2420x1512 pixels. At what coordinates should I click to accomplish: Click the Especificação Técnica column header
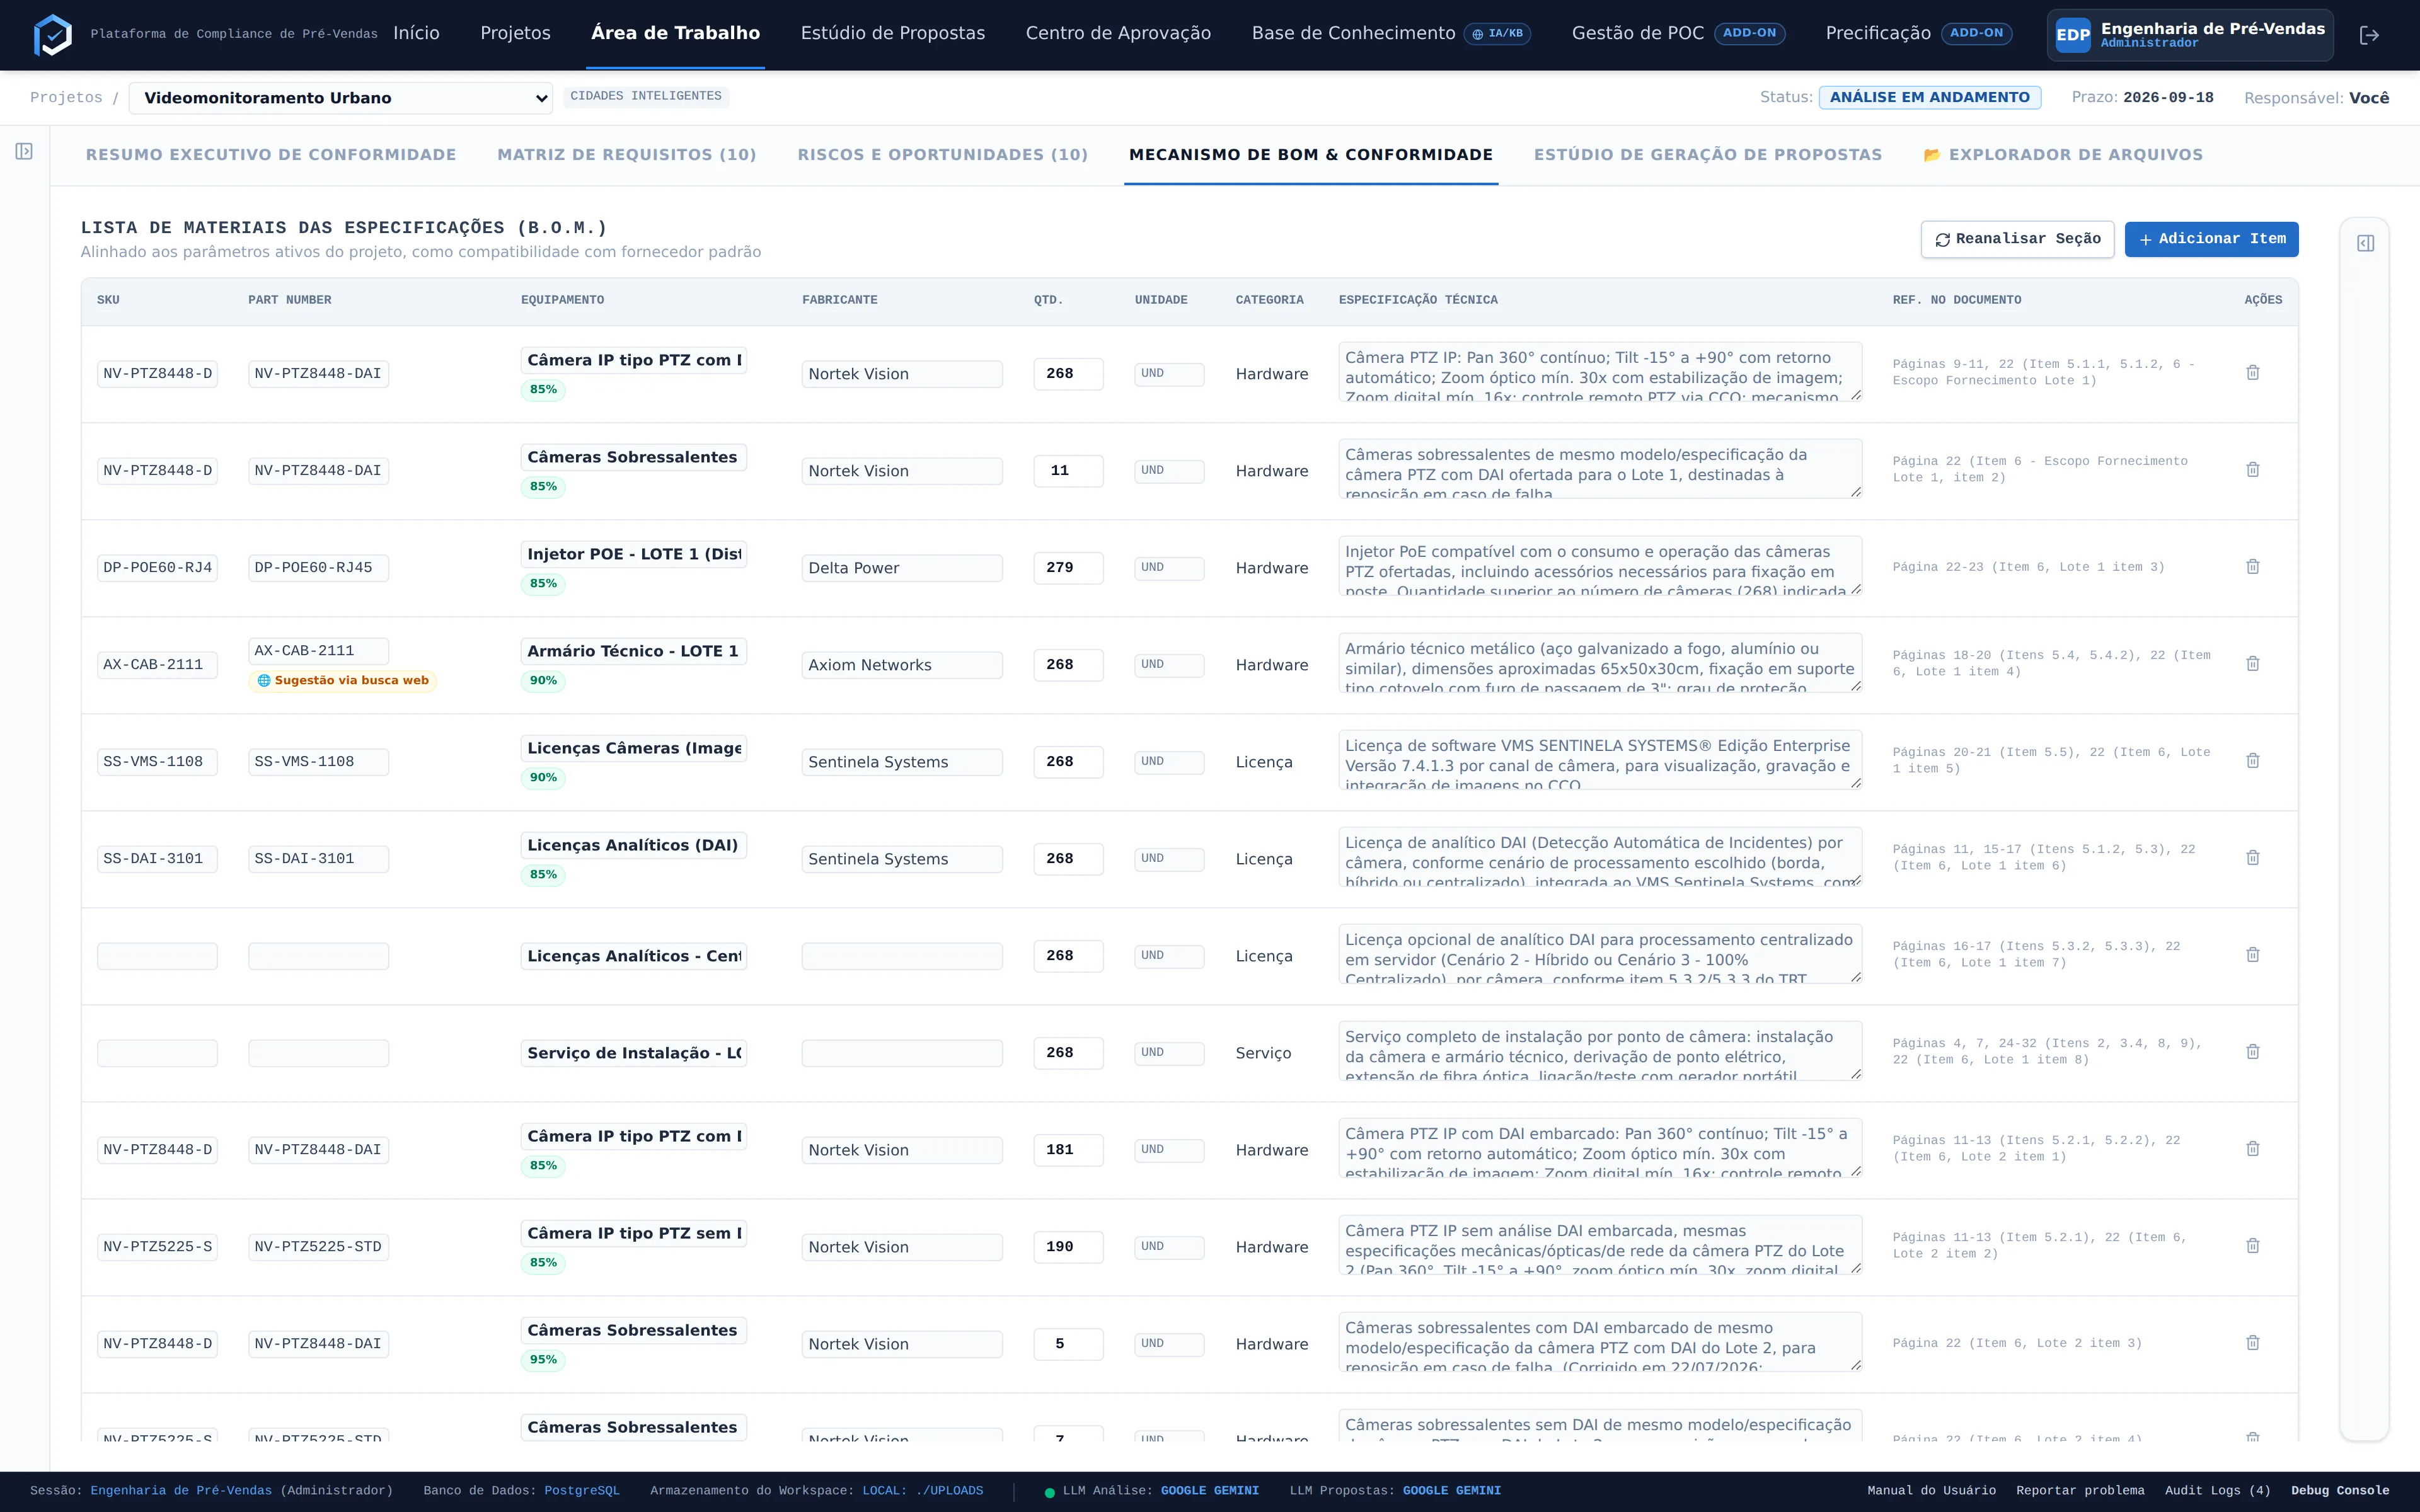[x=1418, y=300]
